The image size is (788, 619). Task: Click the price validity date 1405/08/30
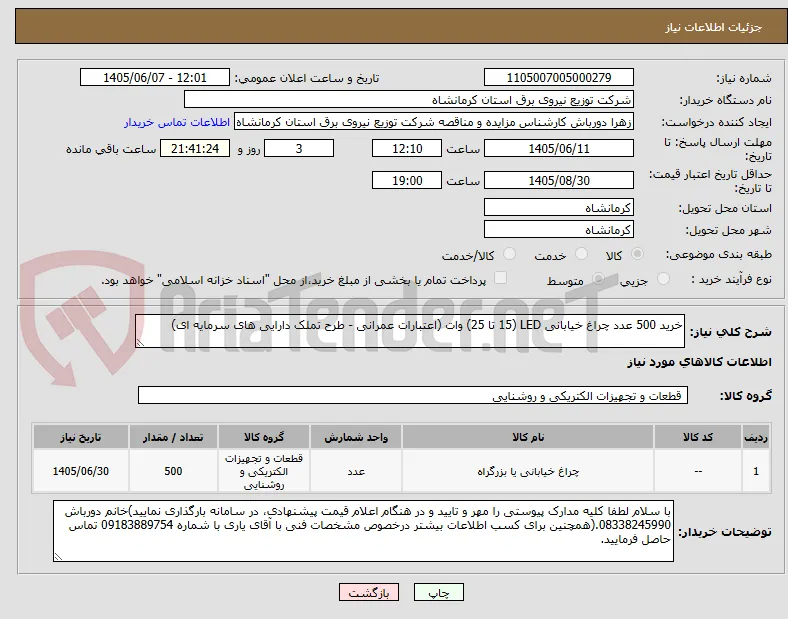558,180
